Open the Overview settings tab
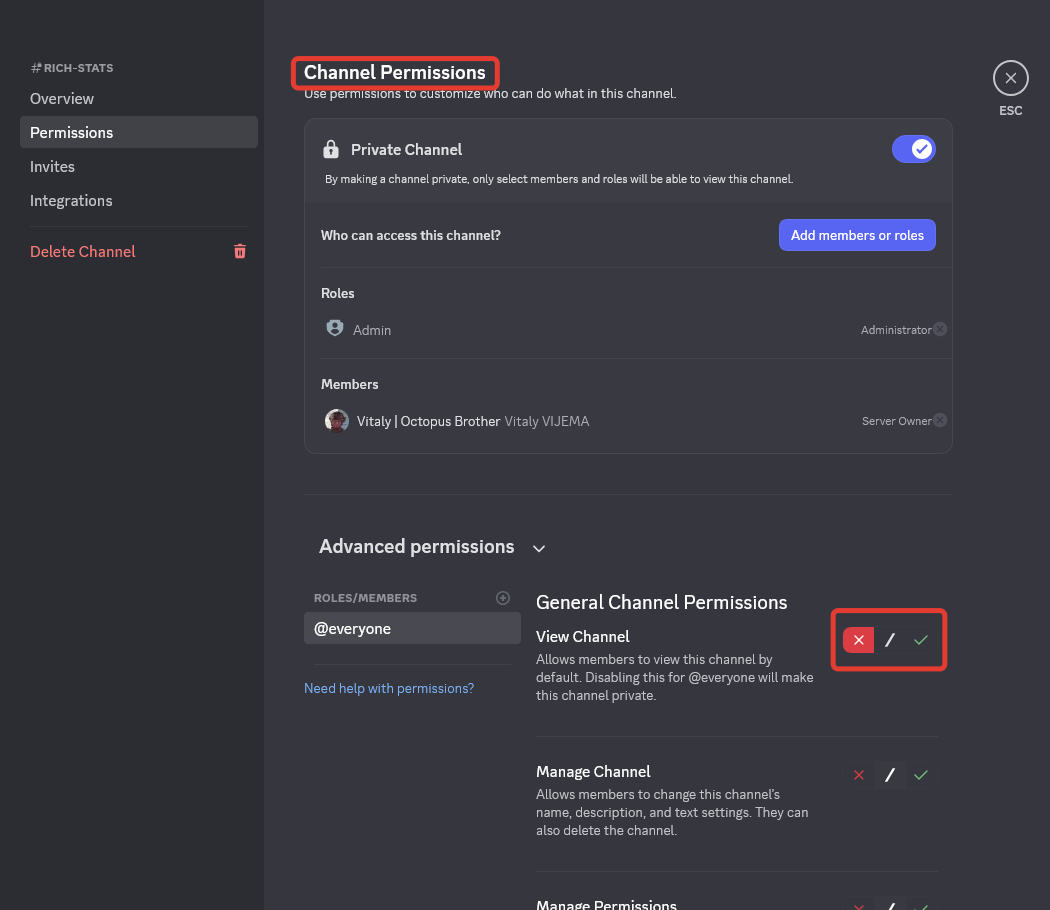The image size is (1050, 910). (x=62, y=99)
